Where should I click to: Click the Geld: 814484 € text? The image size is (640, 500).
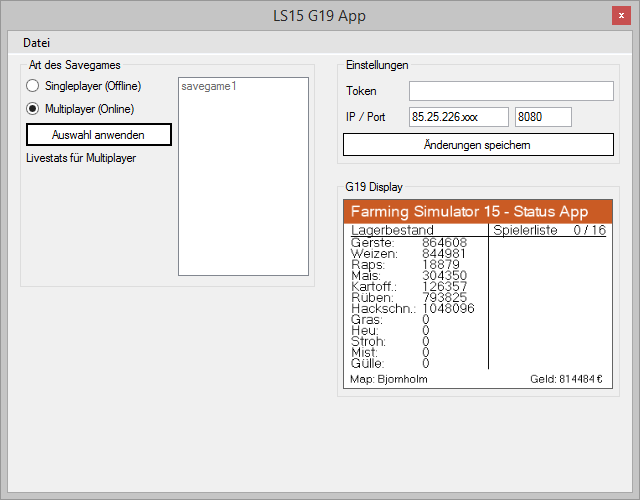(566, 379)
